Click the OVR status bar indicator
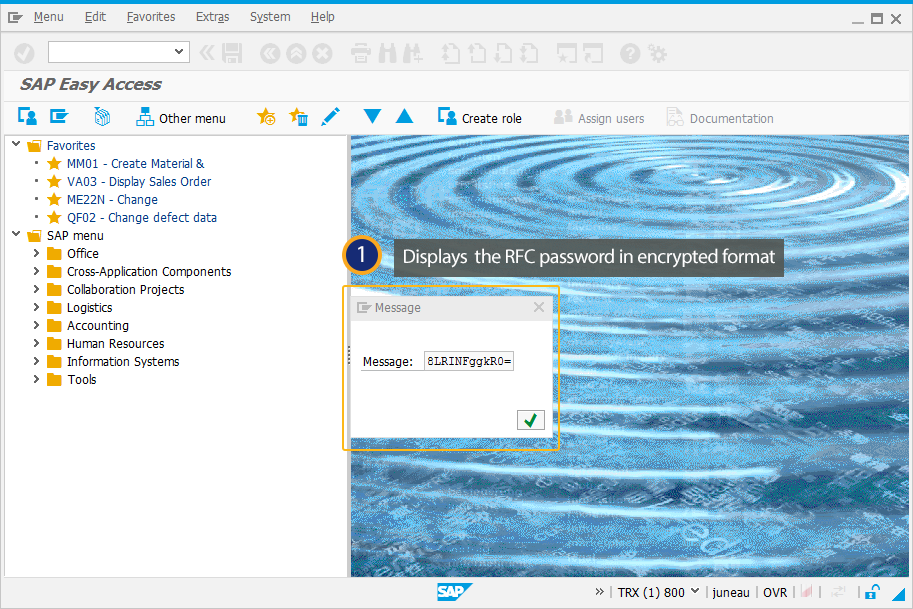The image size is (913, 609). [775, 592]
